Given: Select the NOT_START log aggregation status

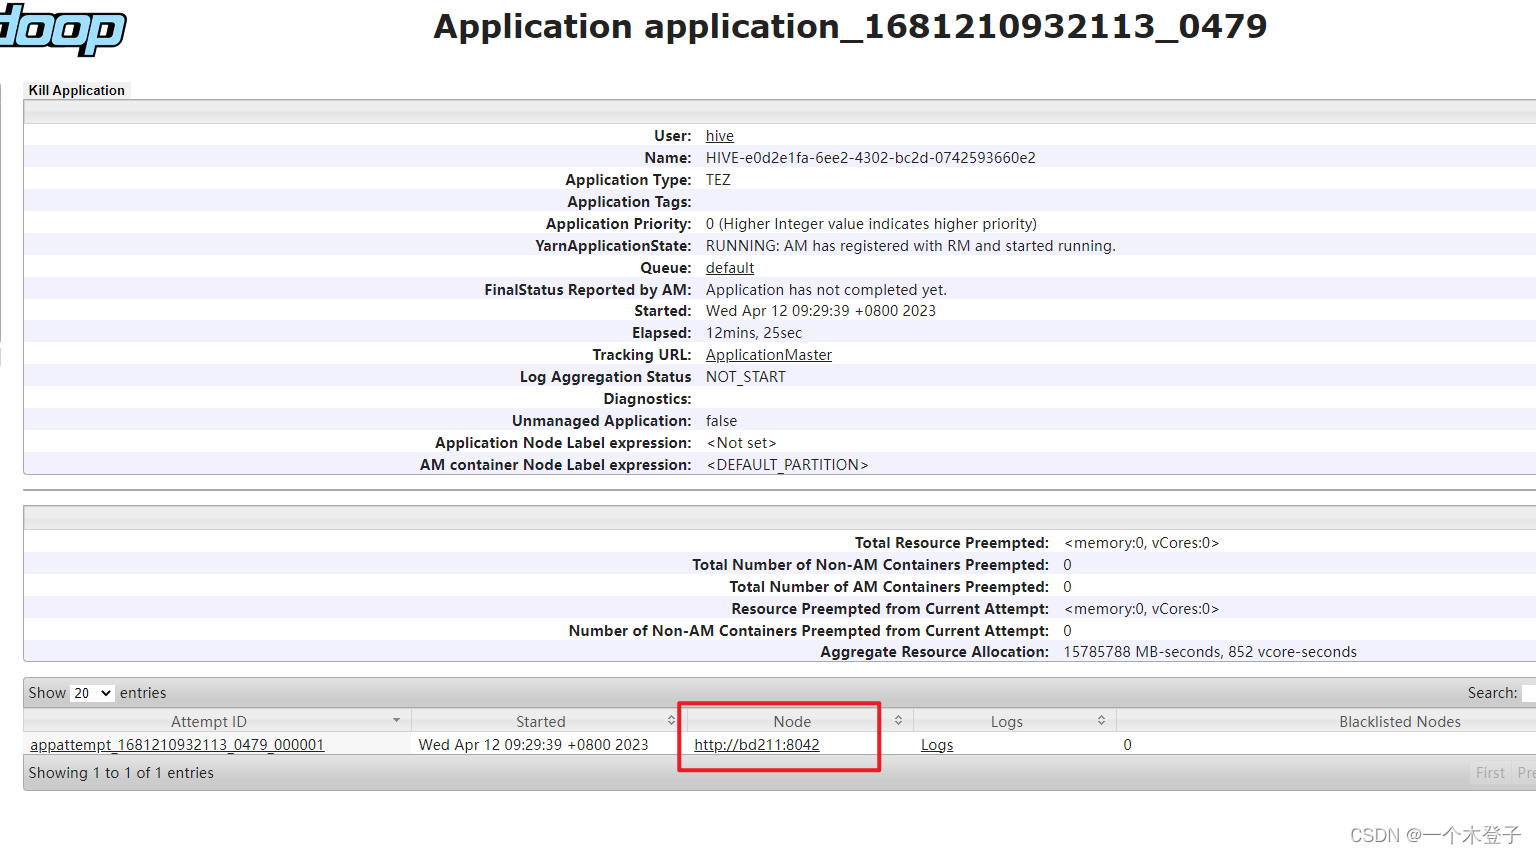Looking at the screenshot, I should click(x=745, y=377).
